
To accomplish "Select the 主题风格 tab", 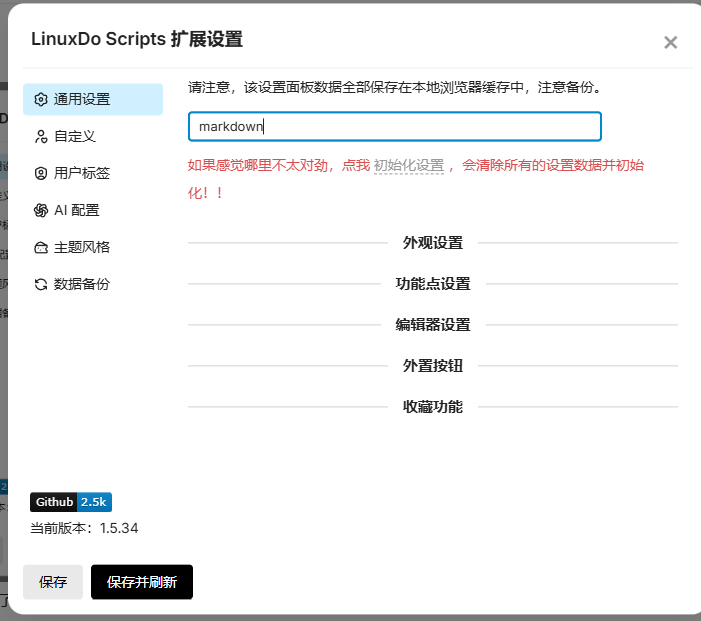I will pos(93,247).
